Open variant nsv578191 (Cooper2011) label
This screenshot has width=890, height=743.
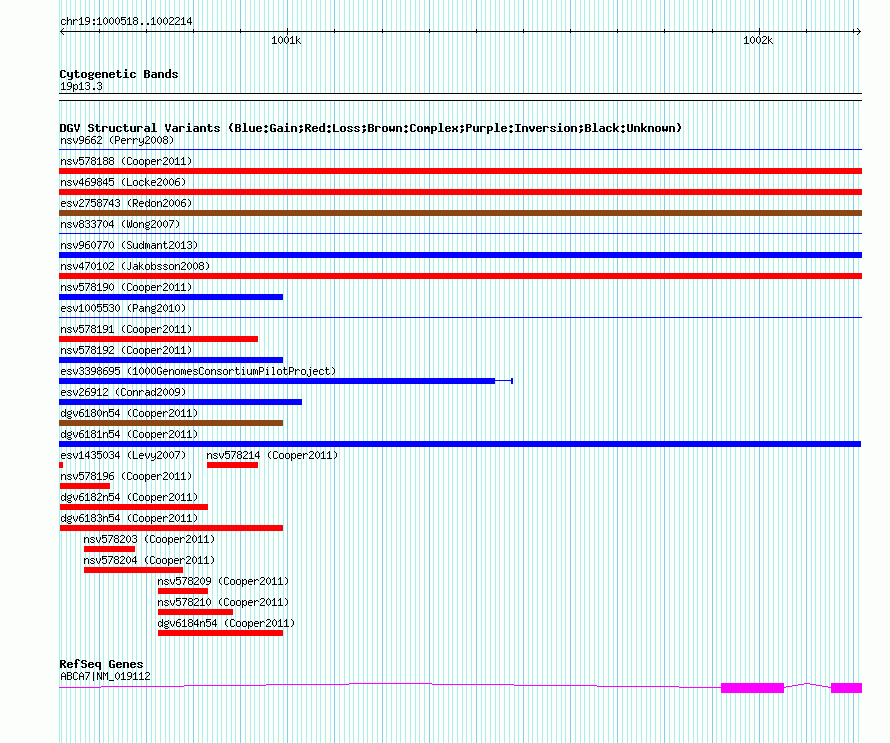point(126,329)
